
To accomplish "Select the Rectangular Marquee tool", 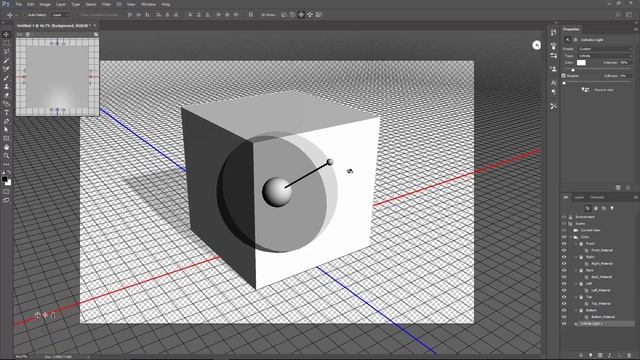I will click(x=6, y=43).
